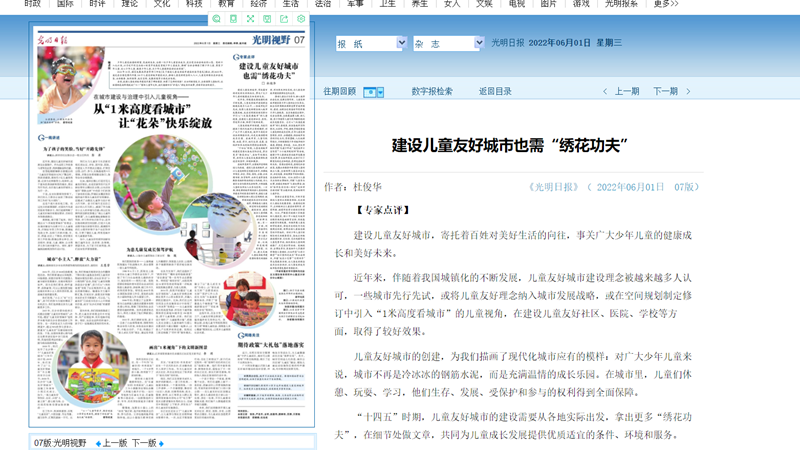The width and height of the screenshot is (800, 450).
Task: Open the 文娱 navigation tab
Action: point(484,4)
